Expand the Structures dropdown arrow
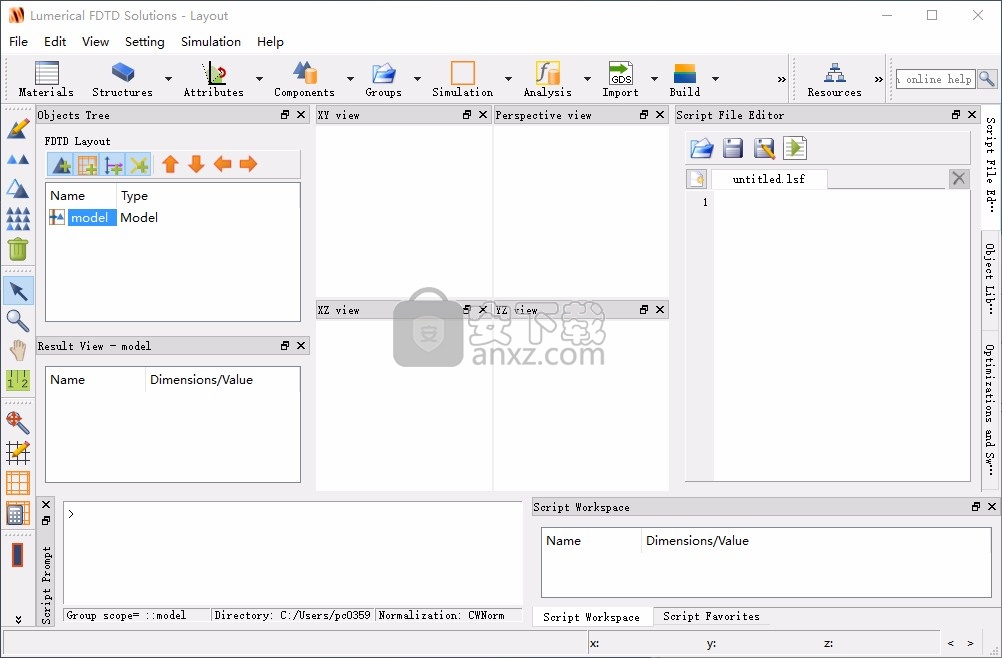The width and height of the screenshot is (1002, 658). pos(168,79)
